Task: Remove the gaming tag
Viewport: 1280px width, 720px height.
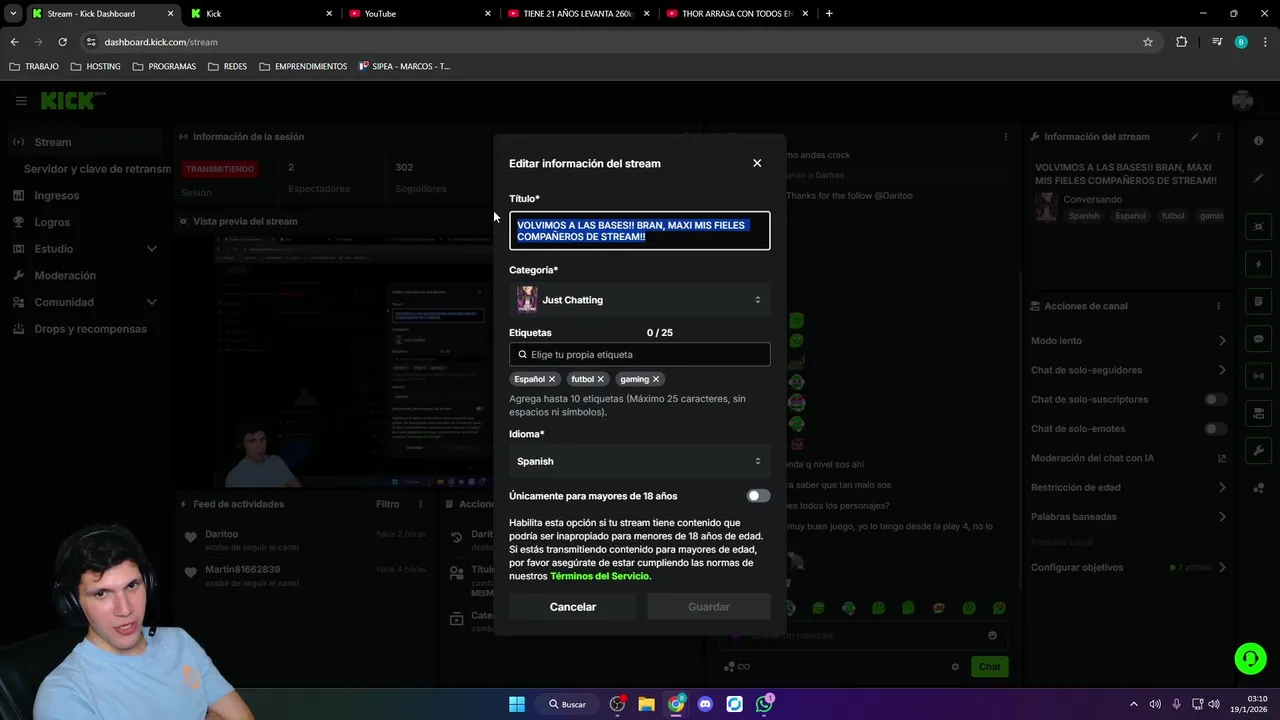Action: pyautogui.click(x=656, y=379)
